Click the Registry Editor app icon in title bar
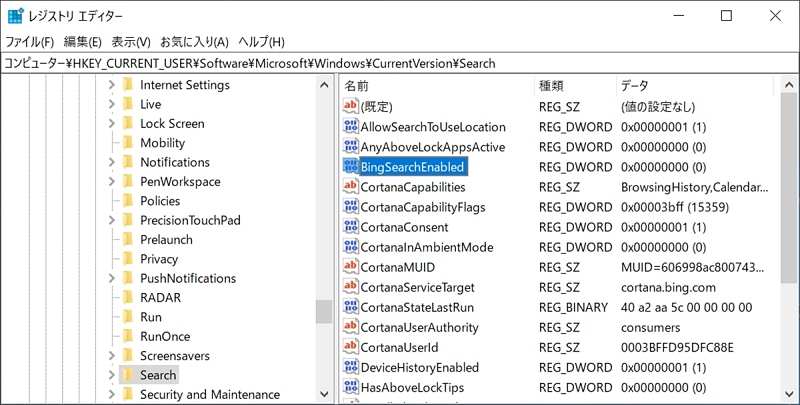 [16, 16]
